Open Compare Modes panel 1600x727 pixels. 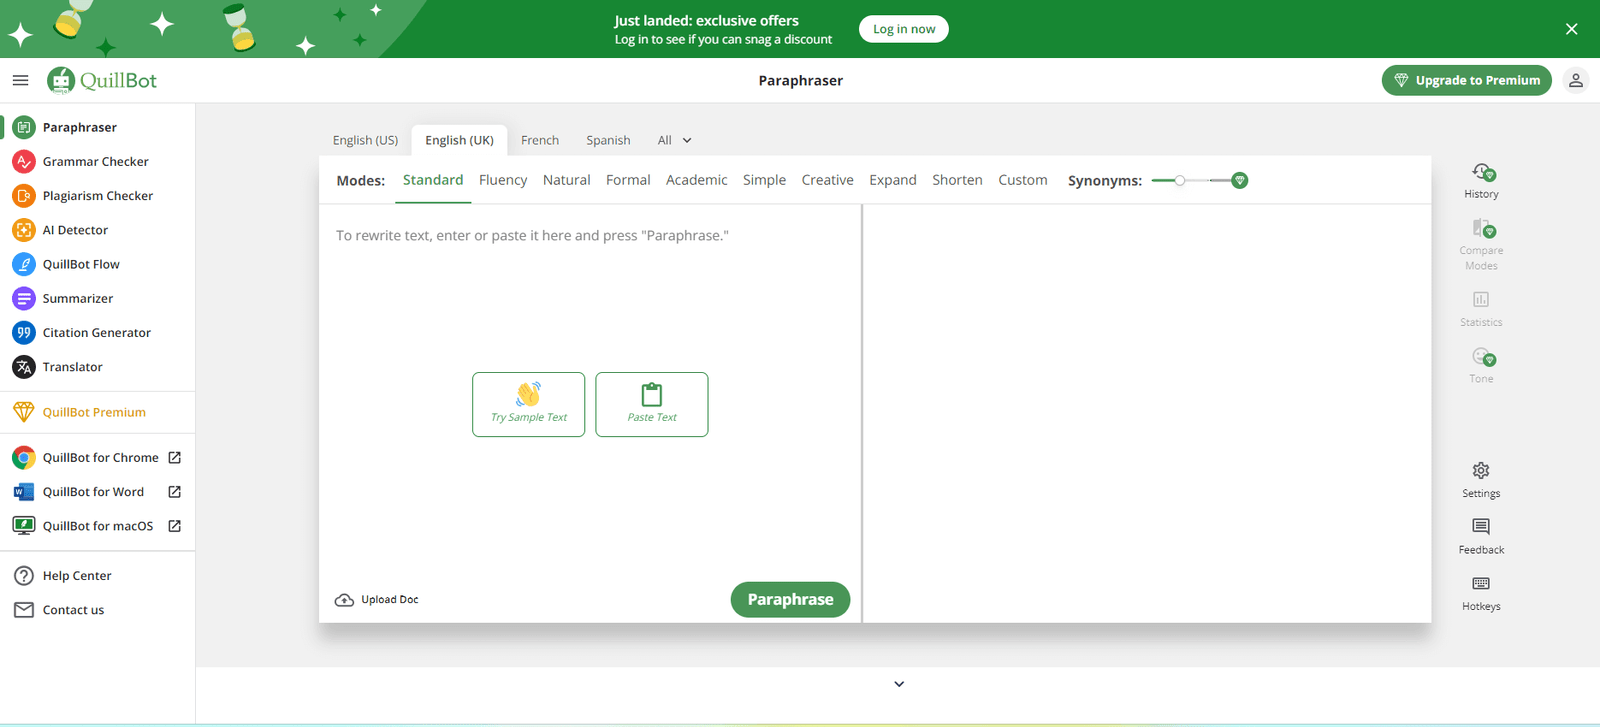click(x=1481, y=245)
